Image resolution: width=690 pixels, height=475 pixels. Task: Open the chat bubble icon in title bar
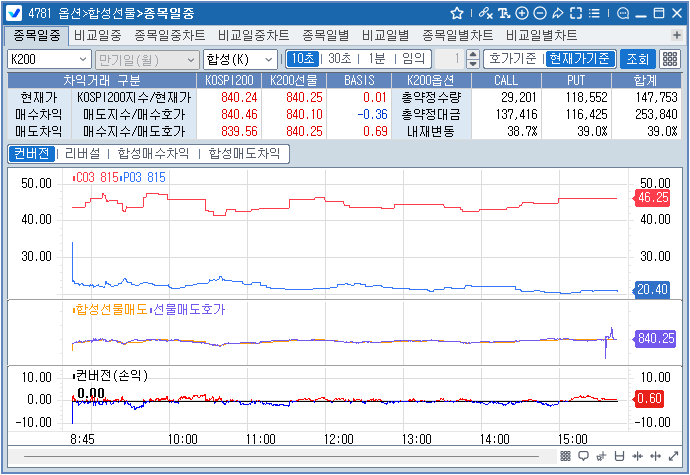[623, 13]
